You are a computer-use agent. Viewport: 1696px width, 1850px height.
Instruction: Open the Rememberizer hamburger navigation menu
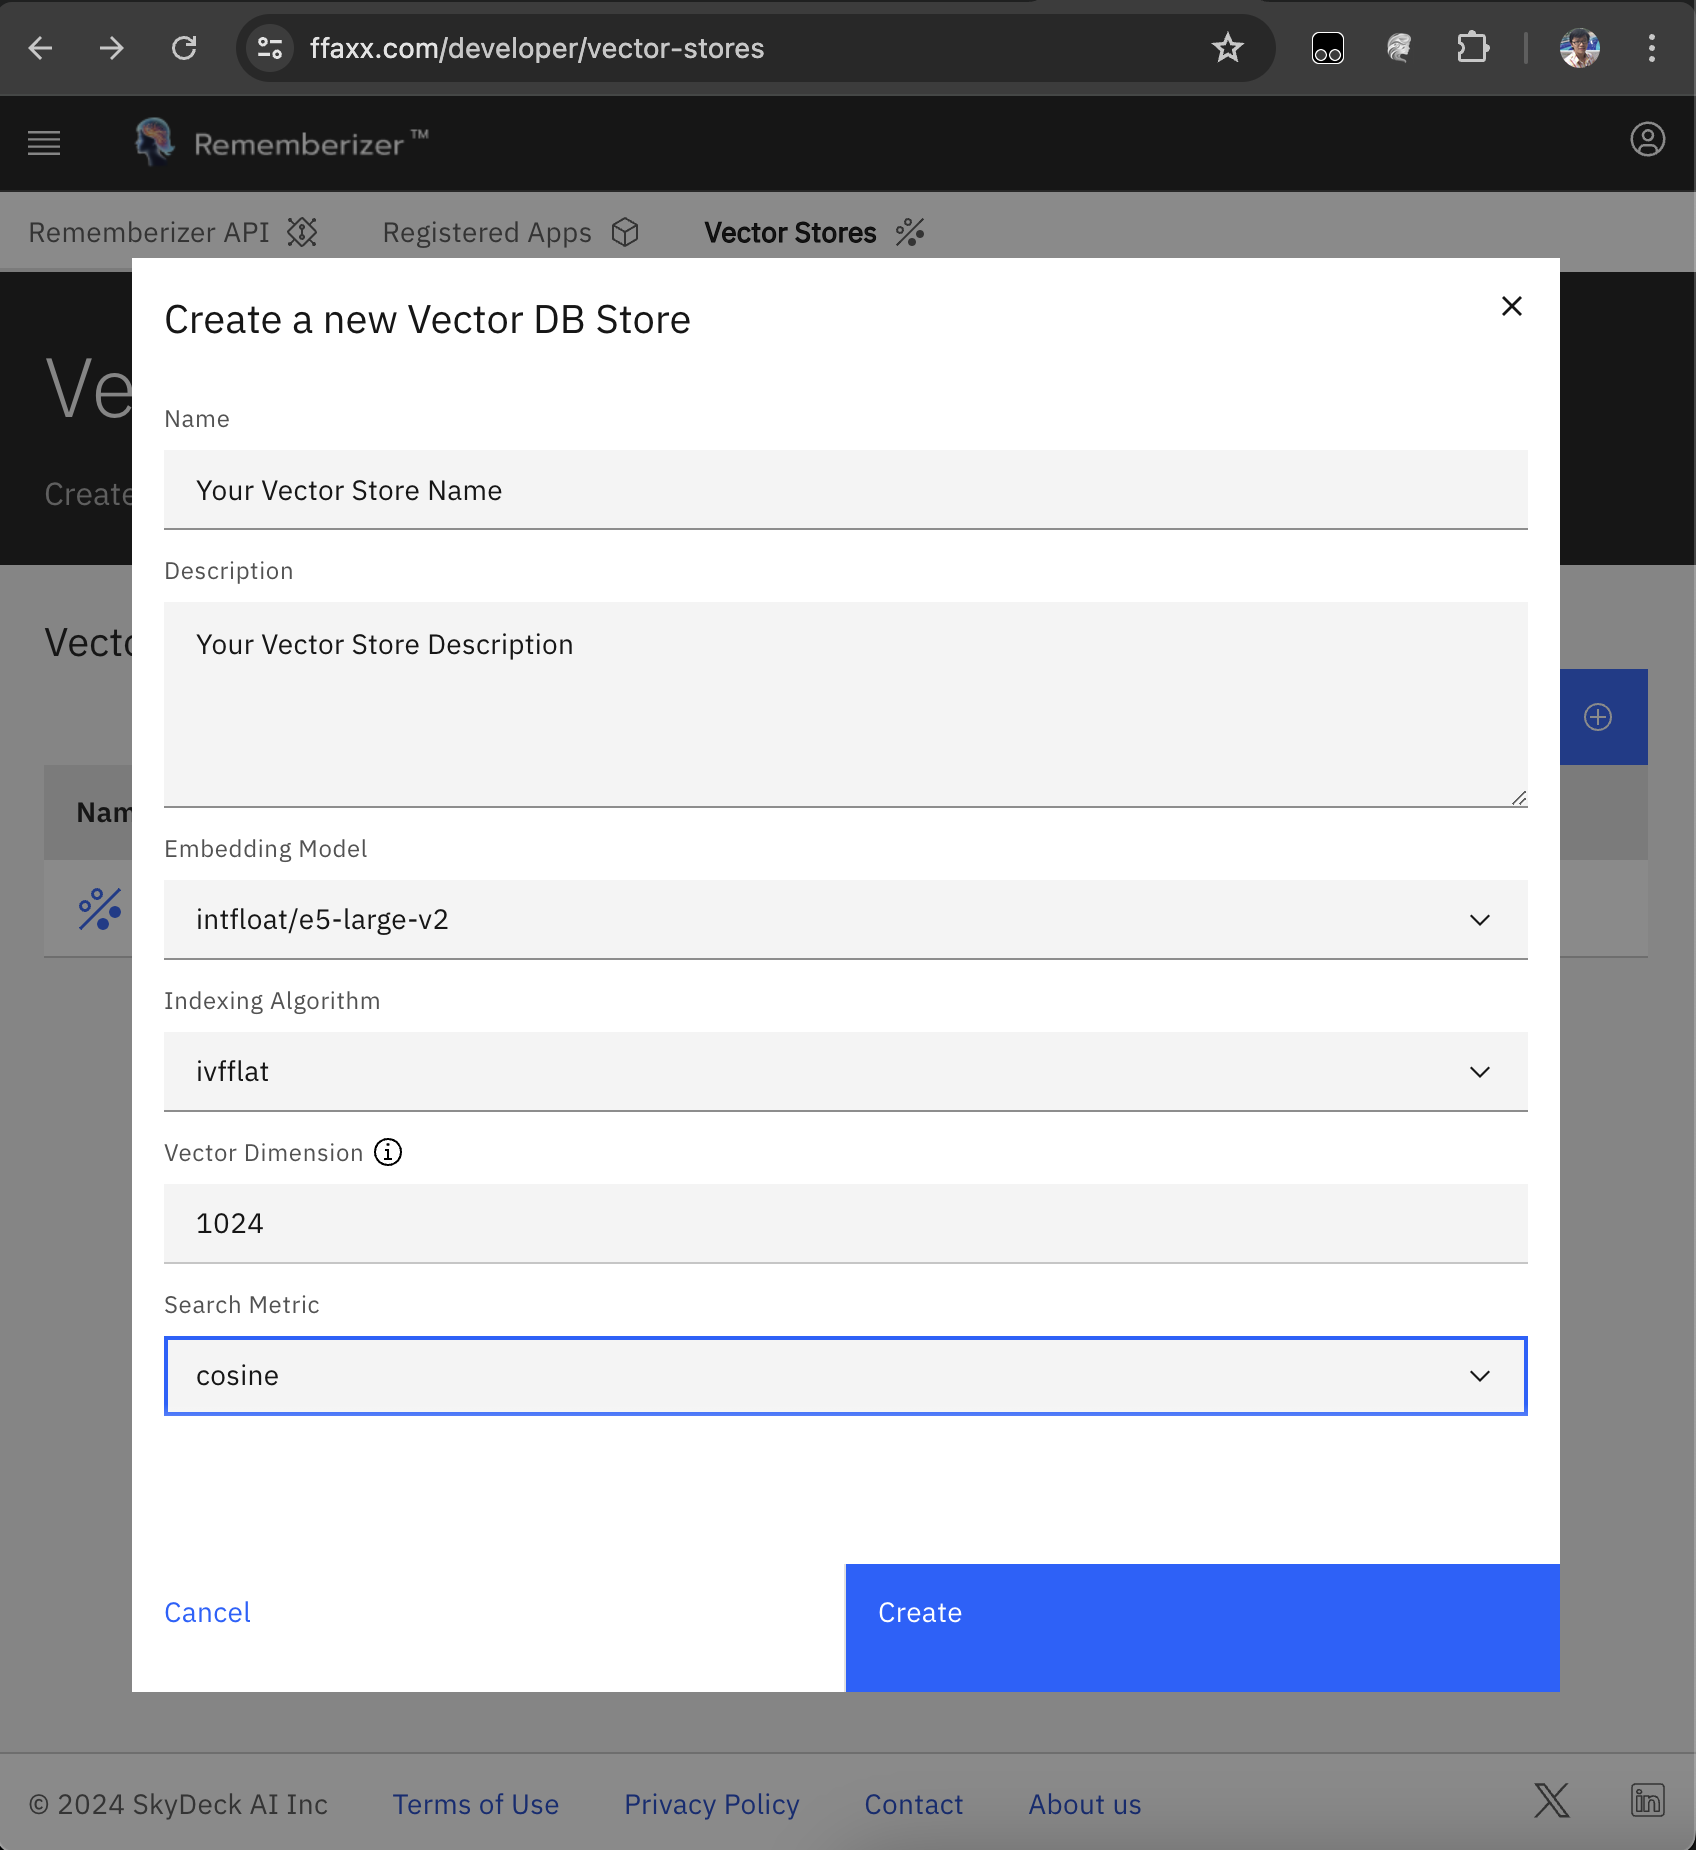tap(44, 142)
